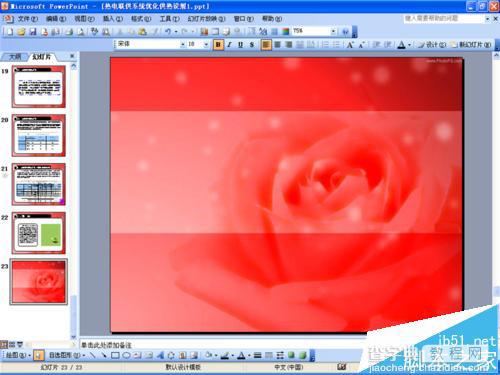Choose line style on drawing toolbar
The image size is (500, 375).
pos(258,355)
